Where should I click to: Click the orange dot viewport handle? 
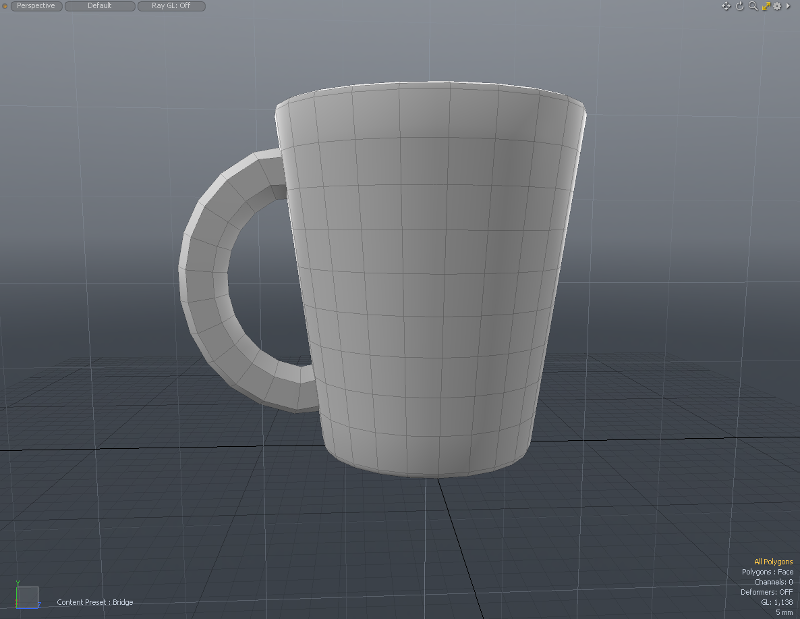coord(6,6)
